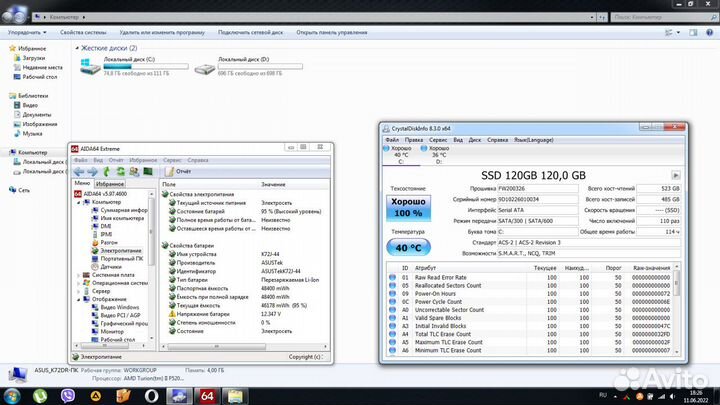Click the Local Disk (D:) drive icon
Viewport: 720px width, 405px height.
tap(205, 68)
